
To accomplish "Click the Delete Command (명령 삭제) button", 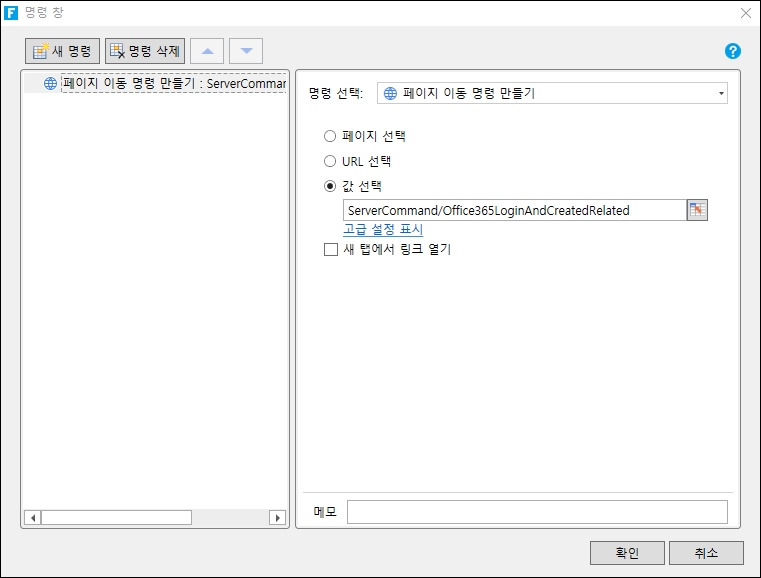I will pos(145,51).
